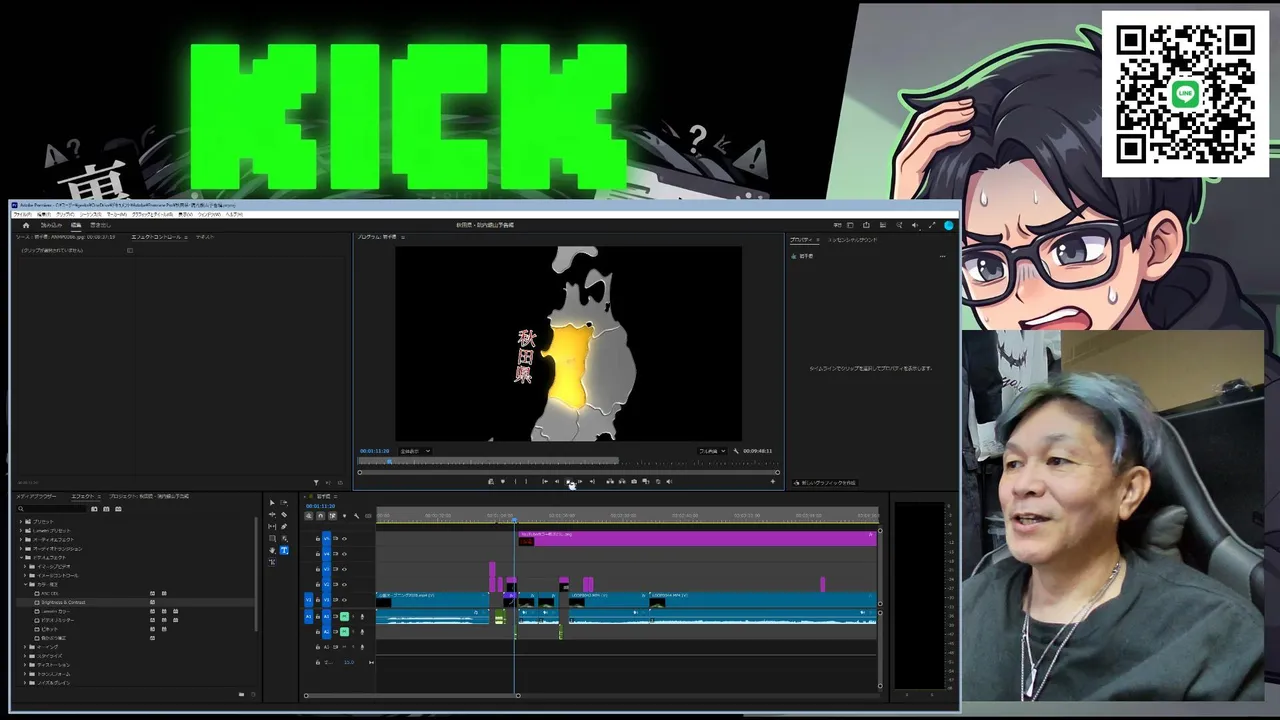
Task: Open the シーケンス menu
Action: click(x=91, y=214)
